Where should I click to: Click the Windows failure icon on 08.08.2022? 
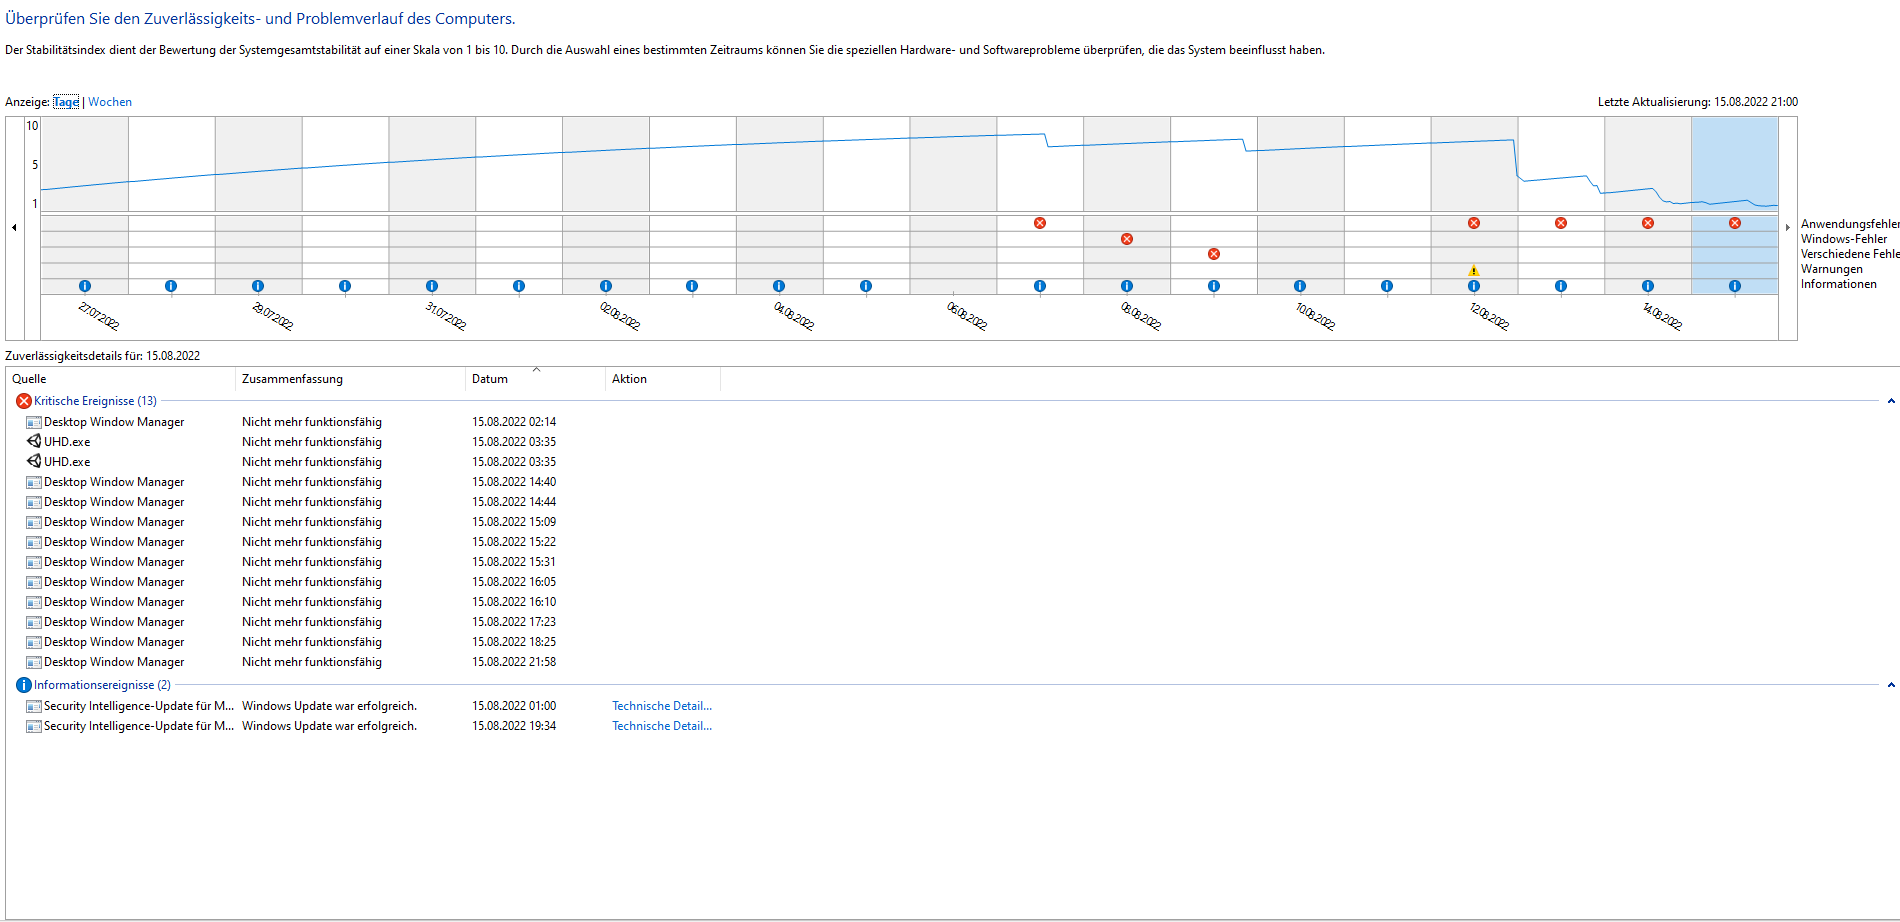click(1127, 239)
